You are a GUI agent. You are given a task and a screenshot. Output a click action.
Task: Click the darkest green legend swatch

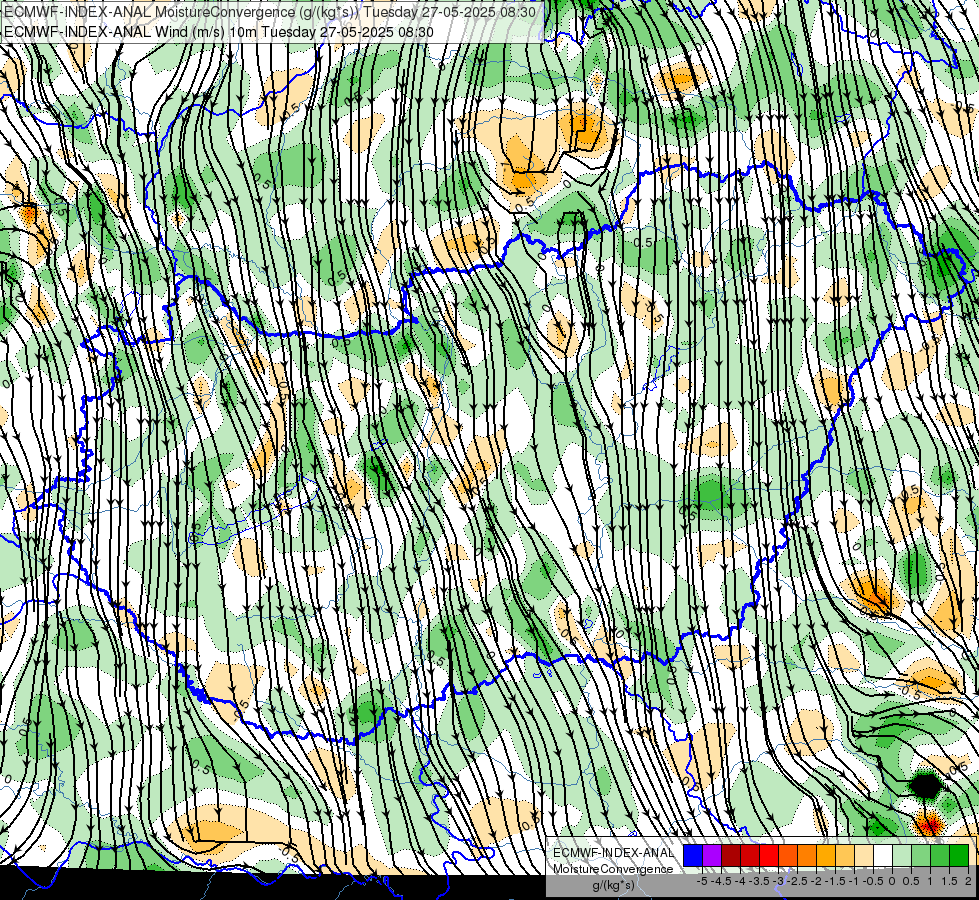point(959,856)
